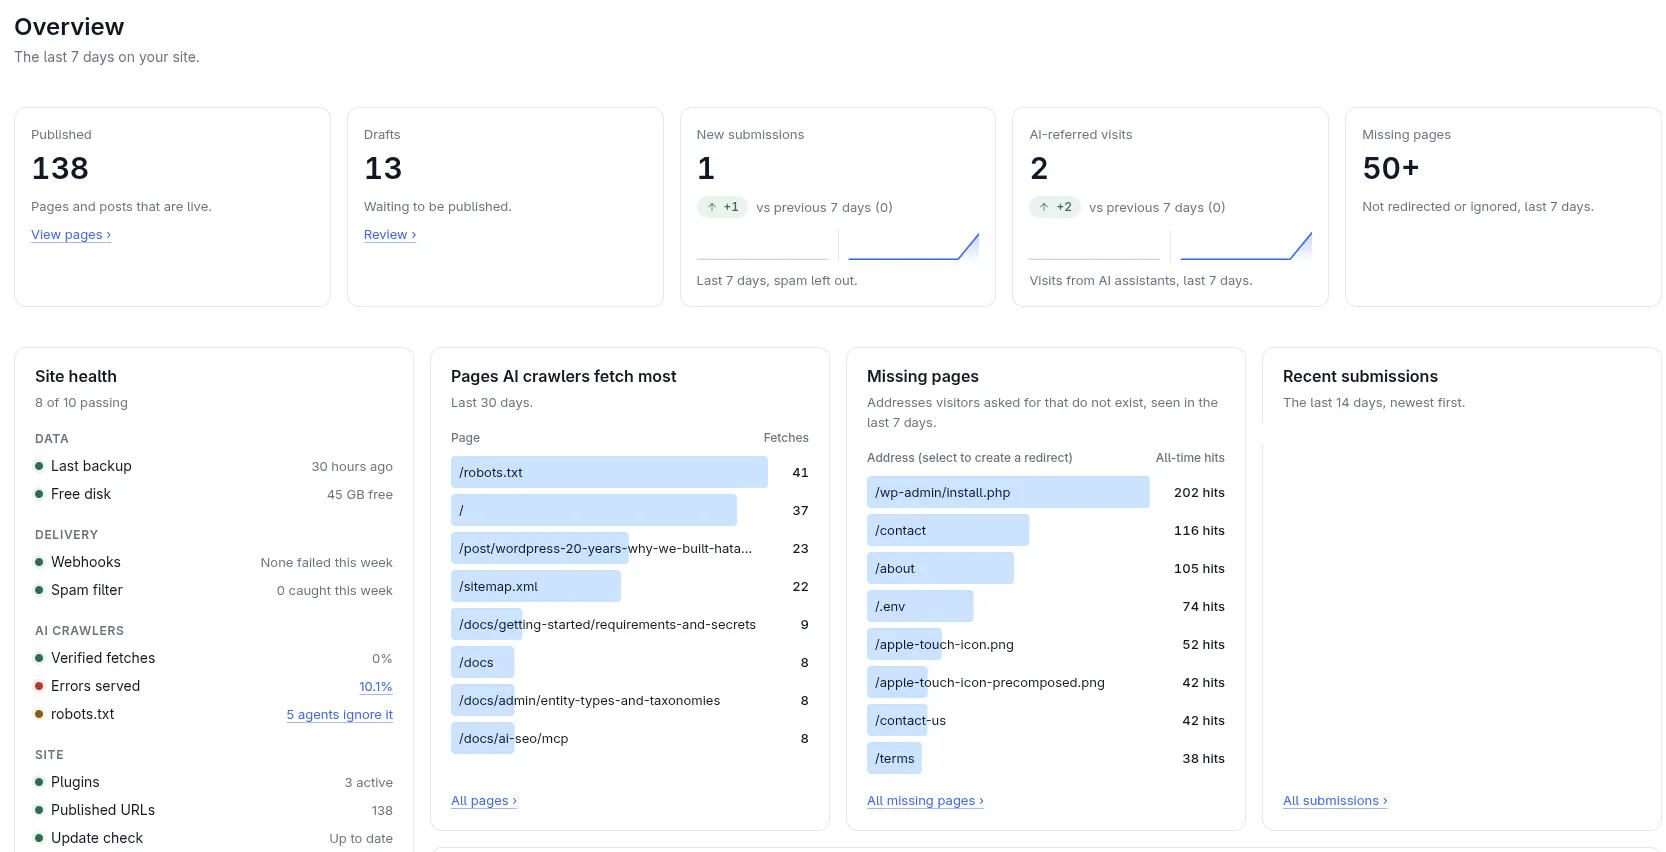The width and height of the screenshot is (1666, 852).
Task: Click the Free disk health row label
Action: click(81, 494)
